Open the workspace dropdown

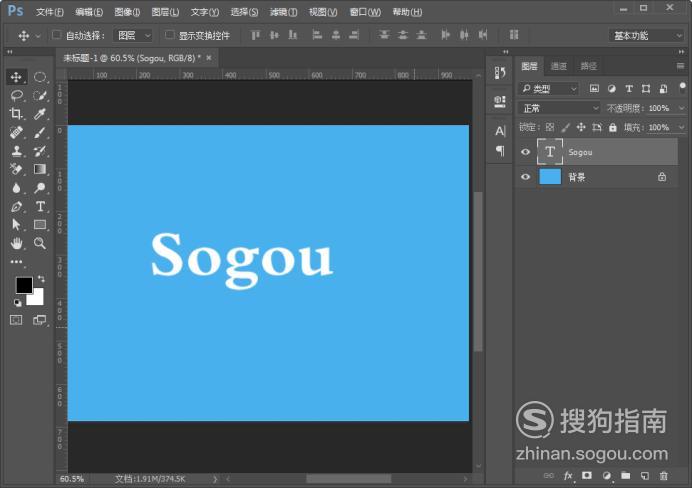(x=646, y=35)
